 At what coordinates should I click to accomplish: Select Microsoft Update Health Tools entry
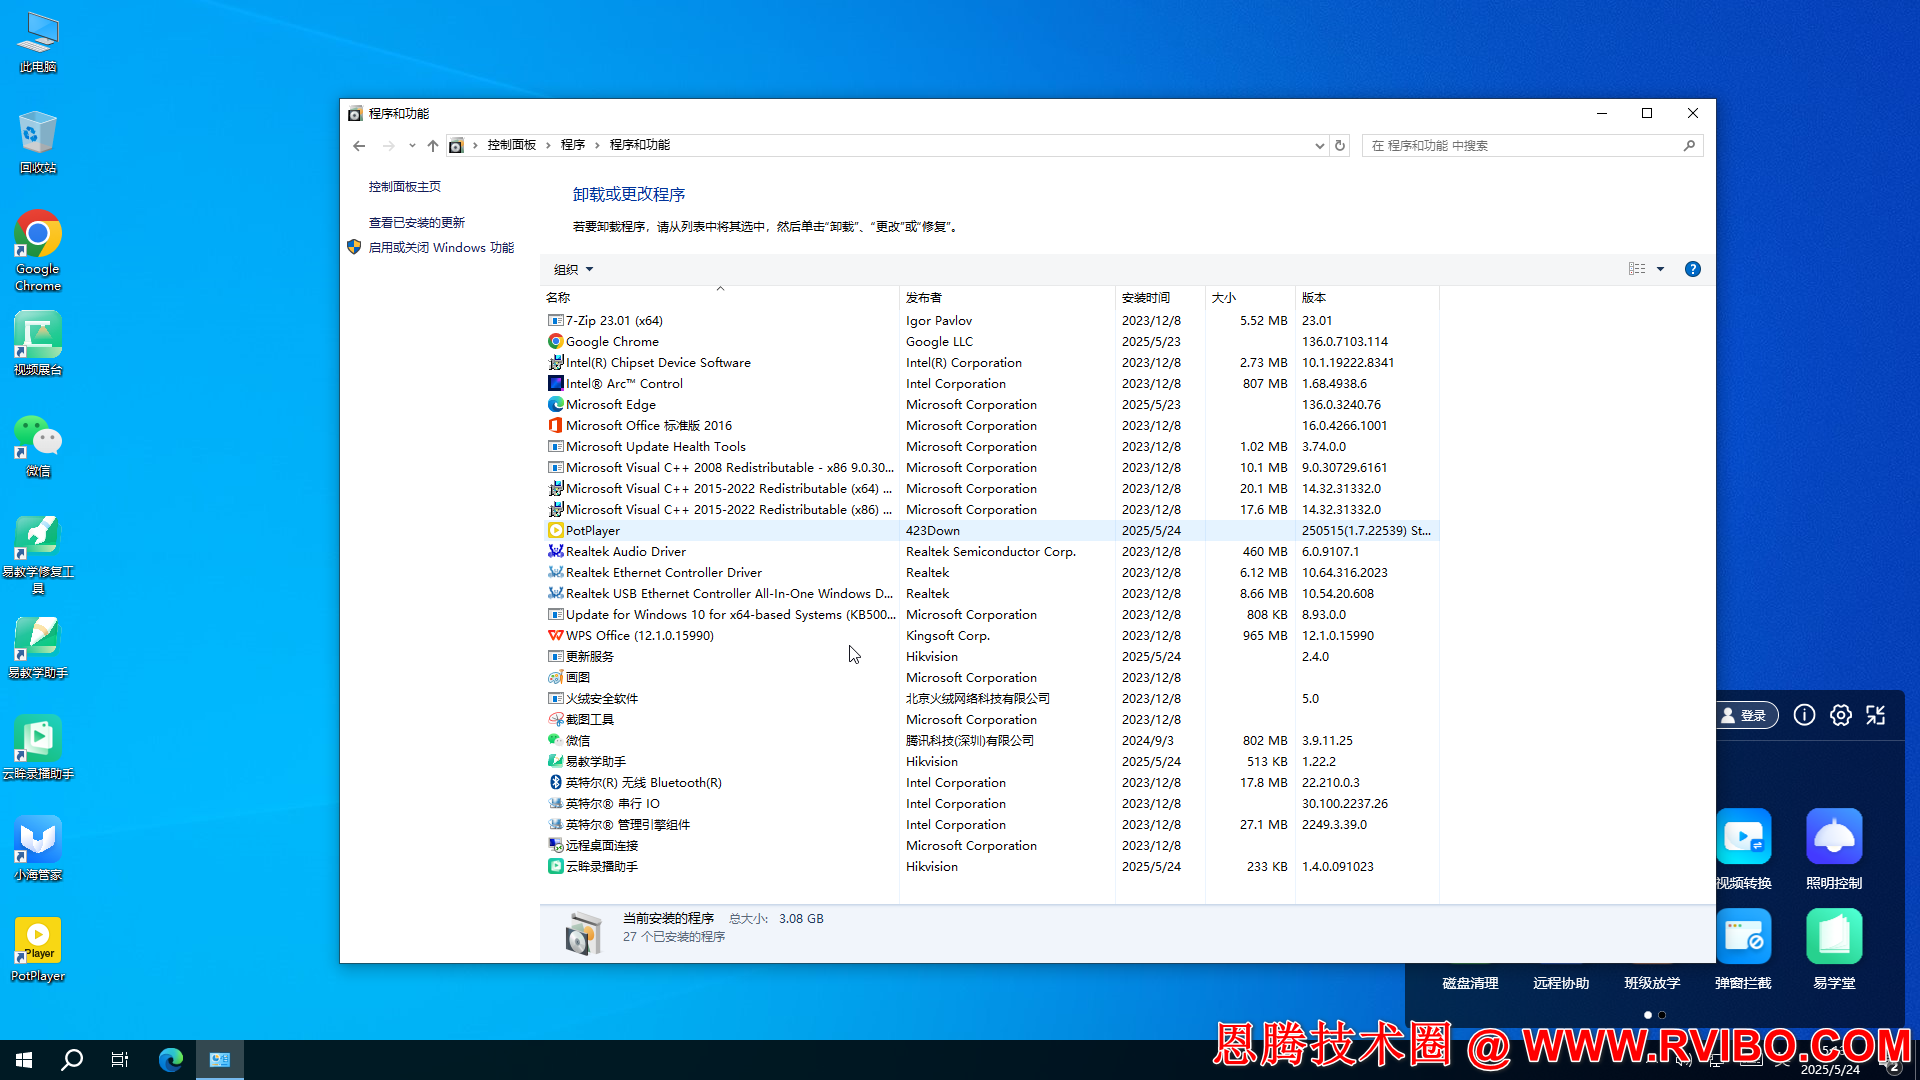tap(990, 447)
